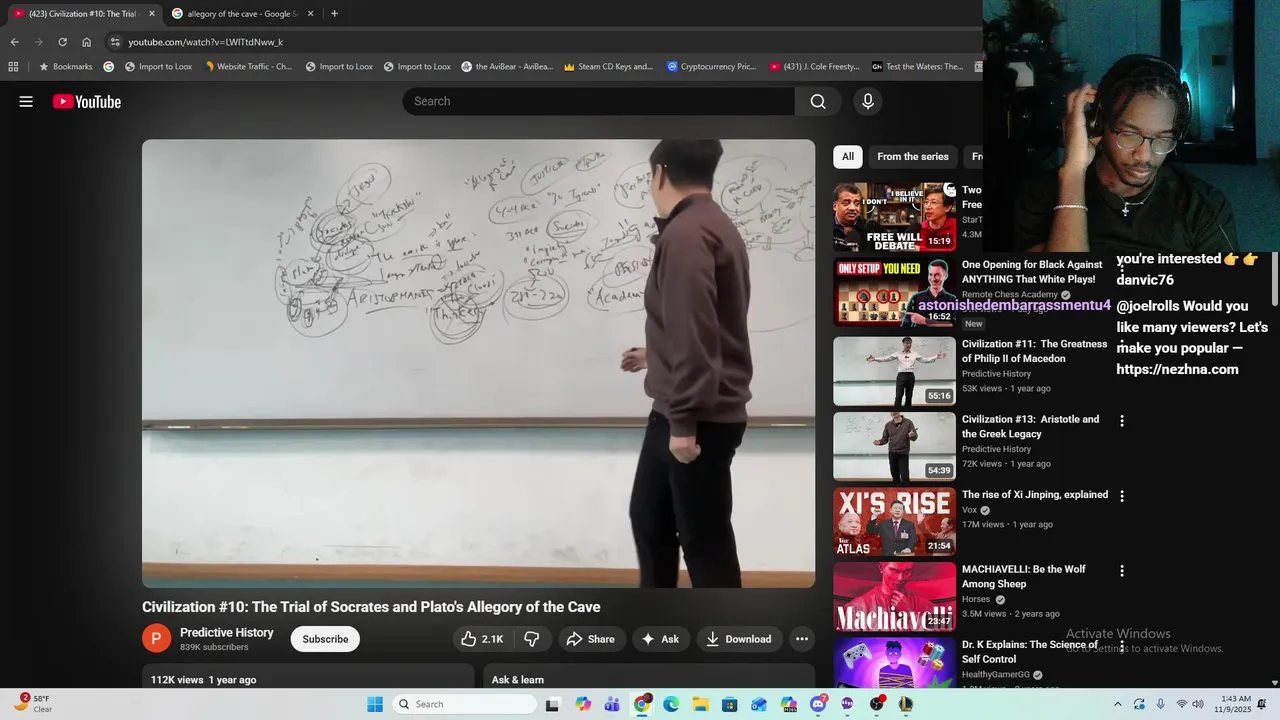Open options menu for MACHIAVELLI video

[1122, 571]
